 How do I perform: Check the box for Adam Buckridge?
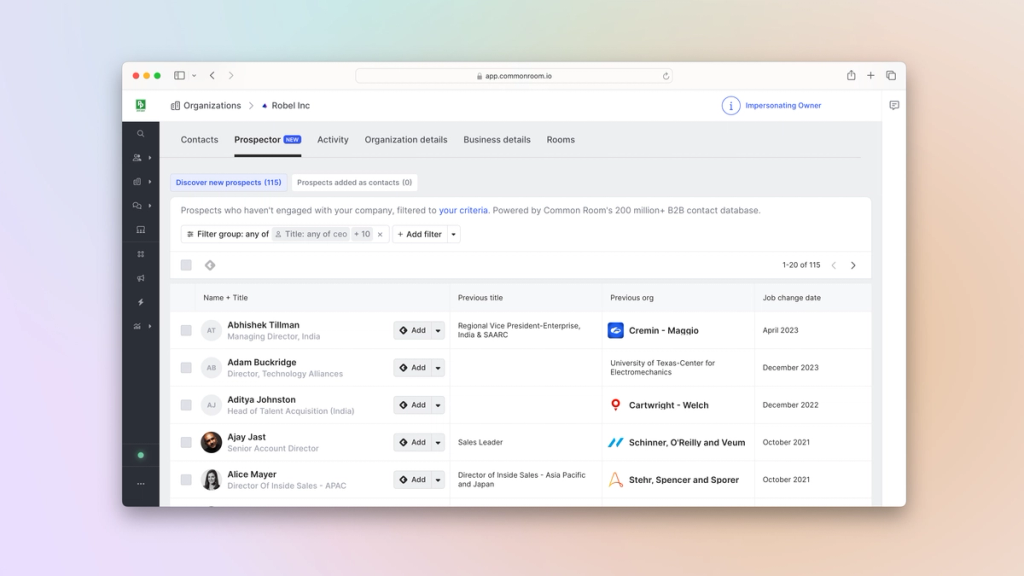click(x=186, y=368)
